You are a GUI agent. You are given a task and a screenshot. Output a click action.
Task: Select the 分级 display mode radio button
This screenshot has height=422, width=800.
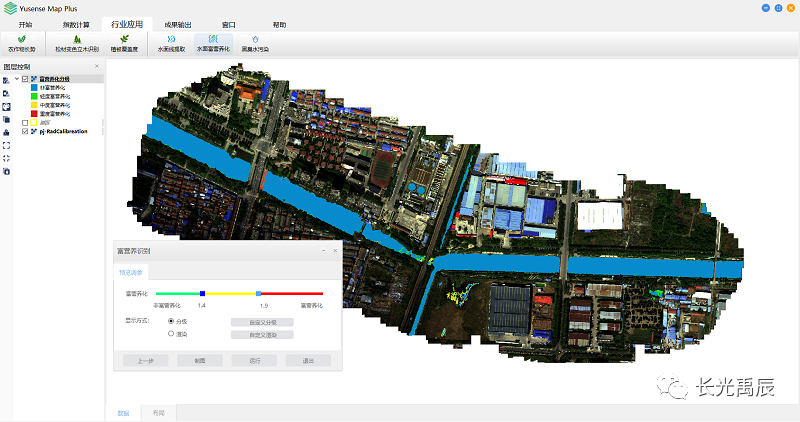(171, 321)
